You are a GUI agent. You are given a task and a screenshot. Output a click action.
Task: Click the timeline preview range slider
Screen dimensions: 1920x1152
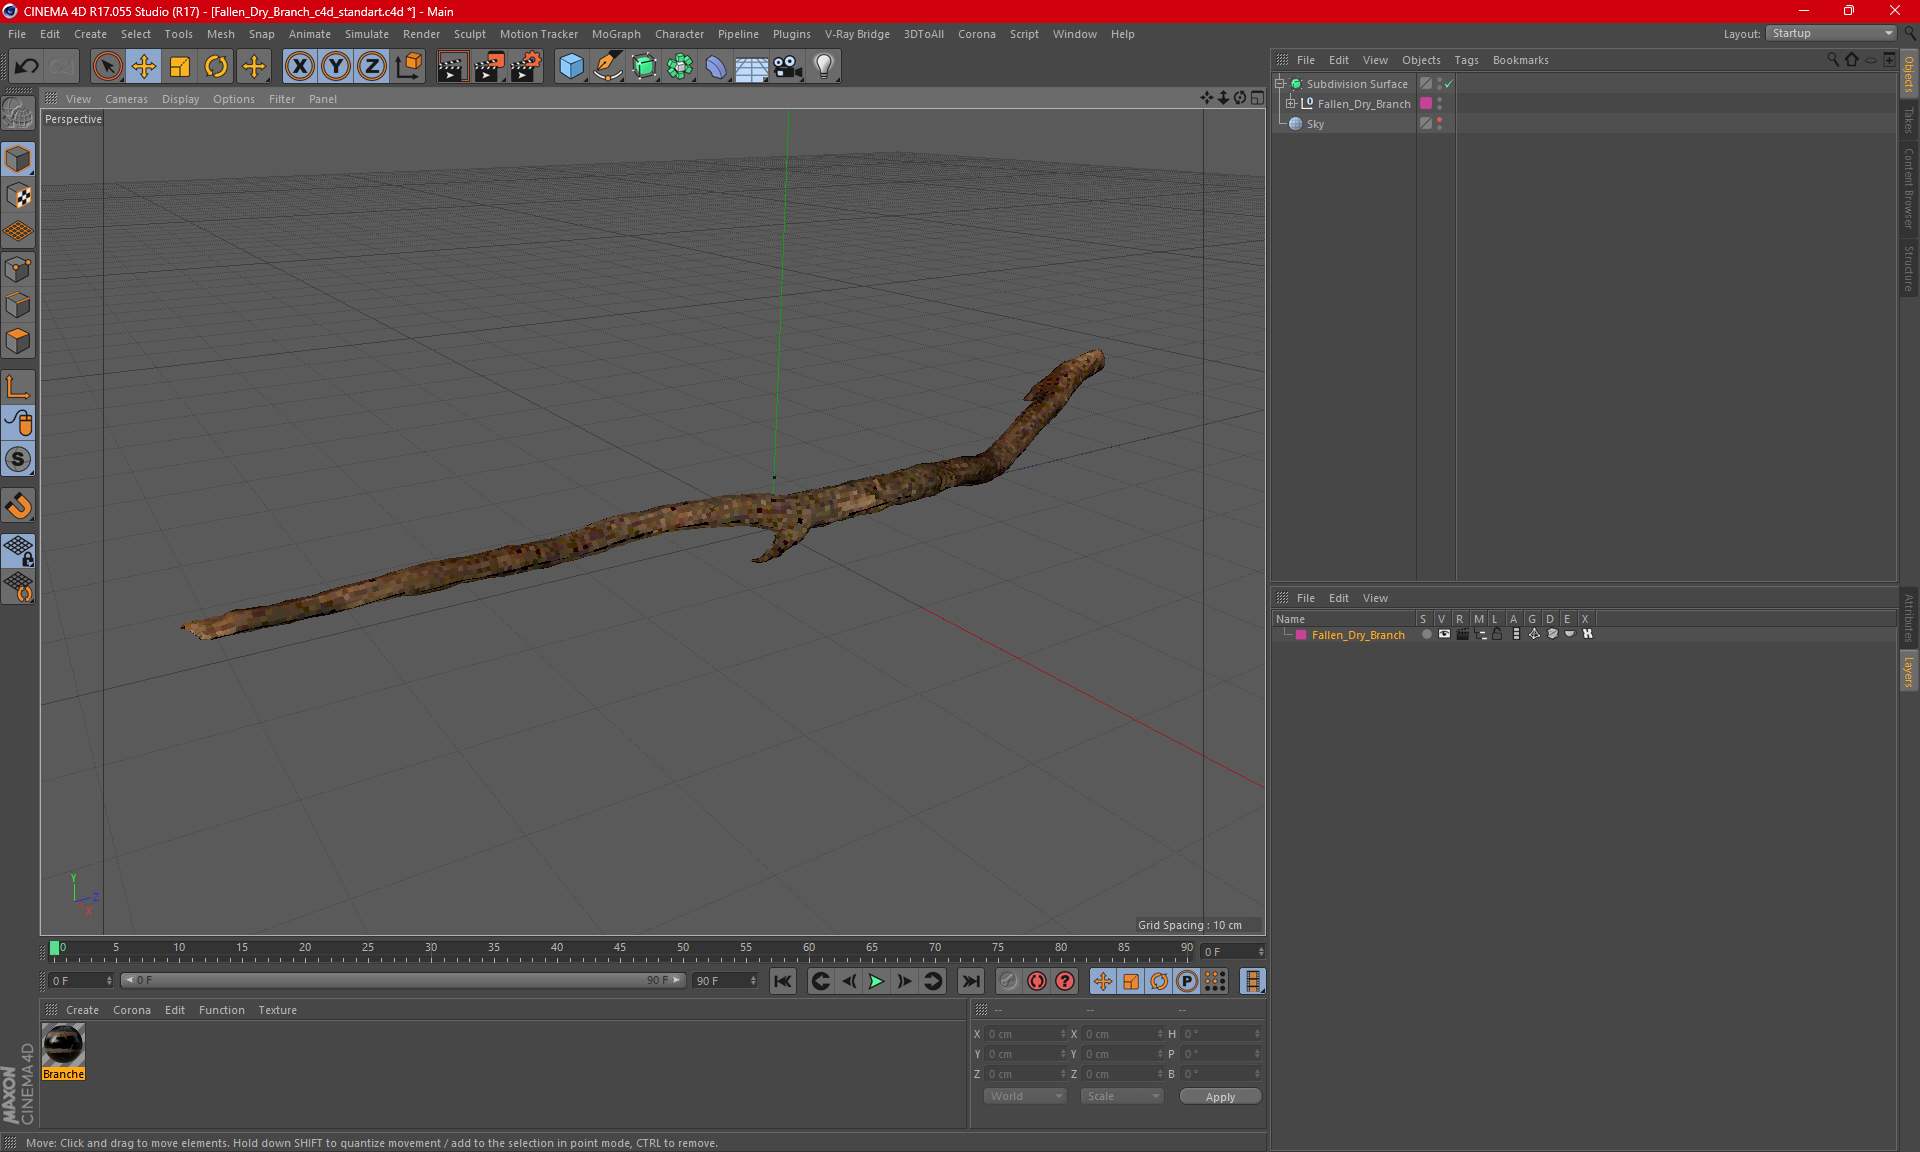(403, 980)
